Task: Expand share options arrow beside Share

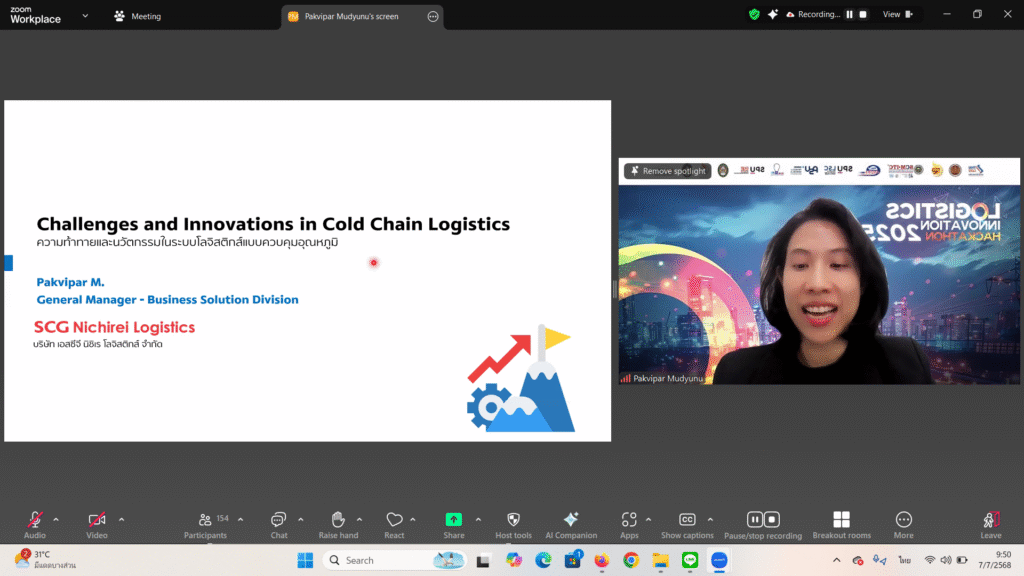Action: pyautogui.click(x=478, y=520)
